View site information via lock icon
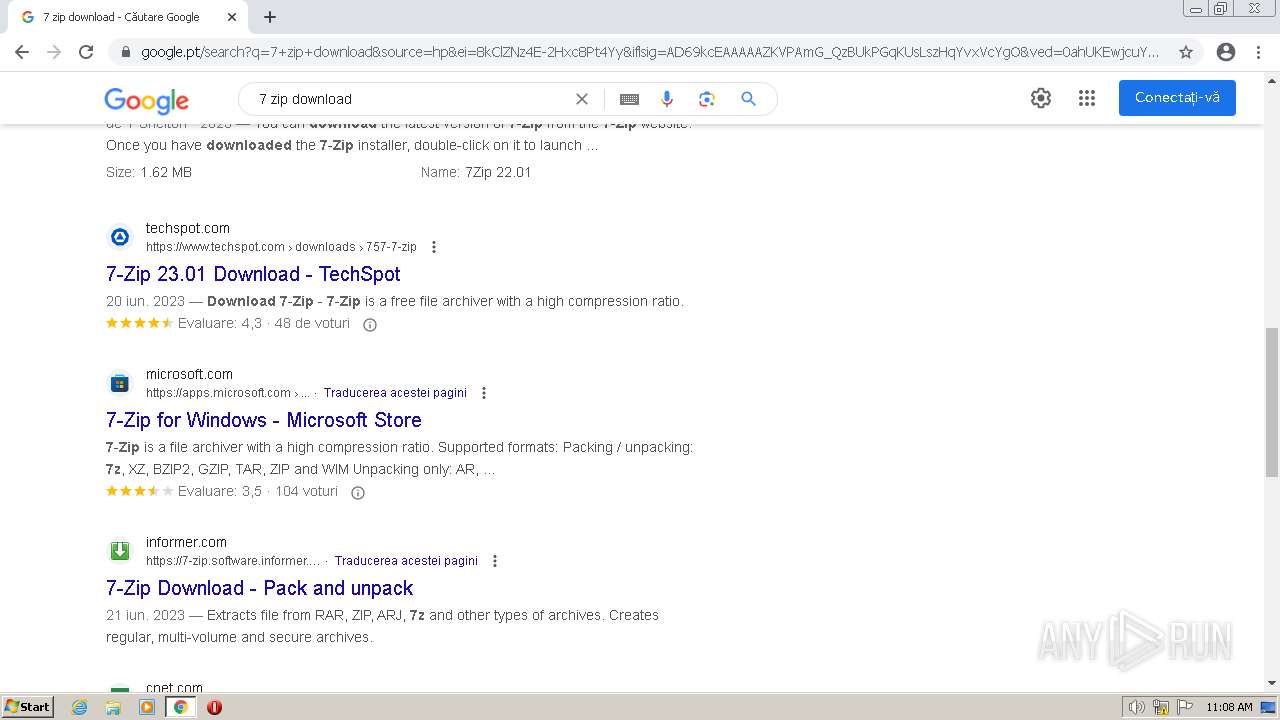The image size is (1280, 720). click(125, 52)
